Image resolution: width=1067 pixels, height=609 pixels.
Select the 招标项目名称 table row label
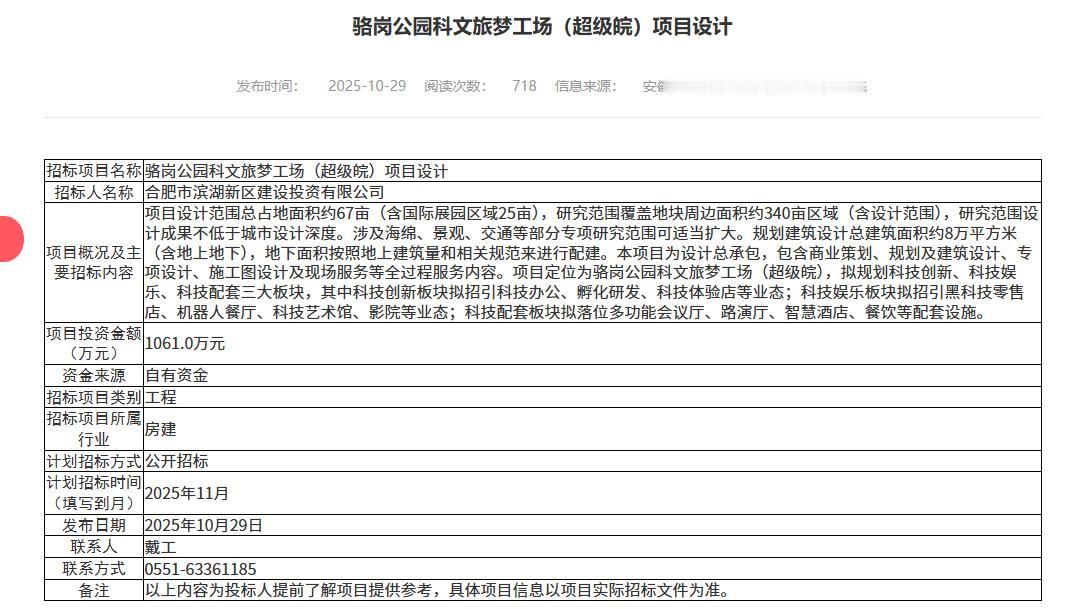(91, 168)
